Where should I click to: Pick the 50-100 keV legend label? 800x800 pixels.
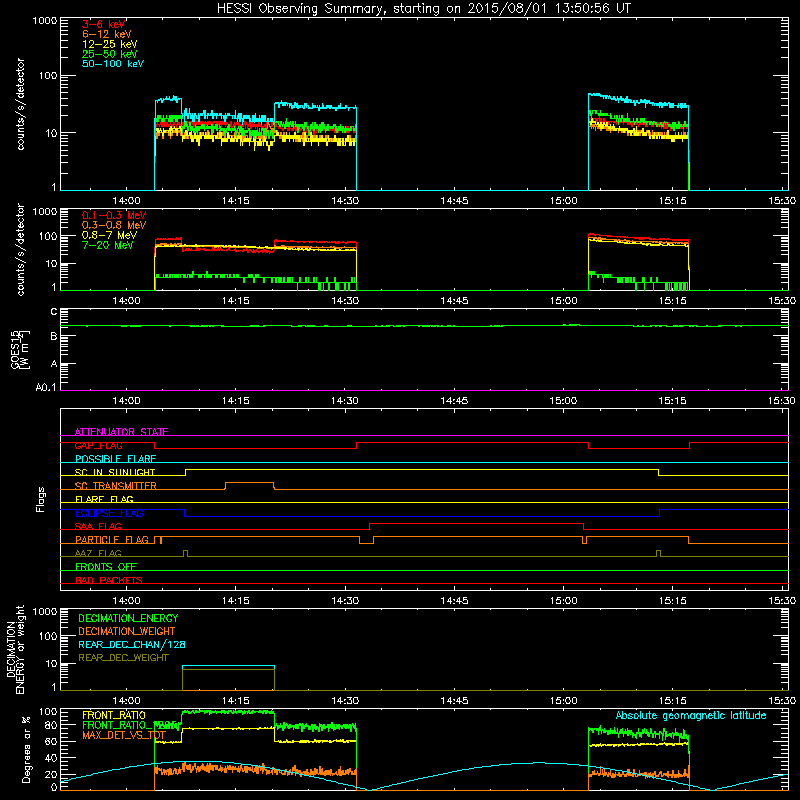pyautogui.click(x=113, y=64)
